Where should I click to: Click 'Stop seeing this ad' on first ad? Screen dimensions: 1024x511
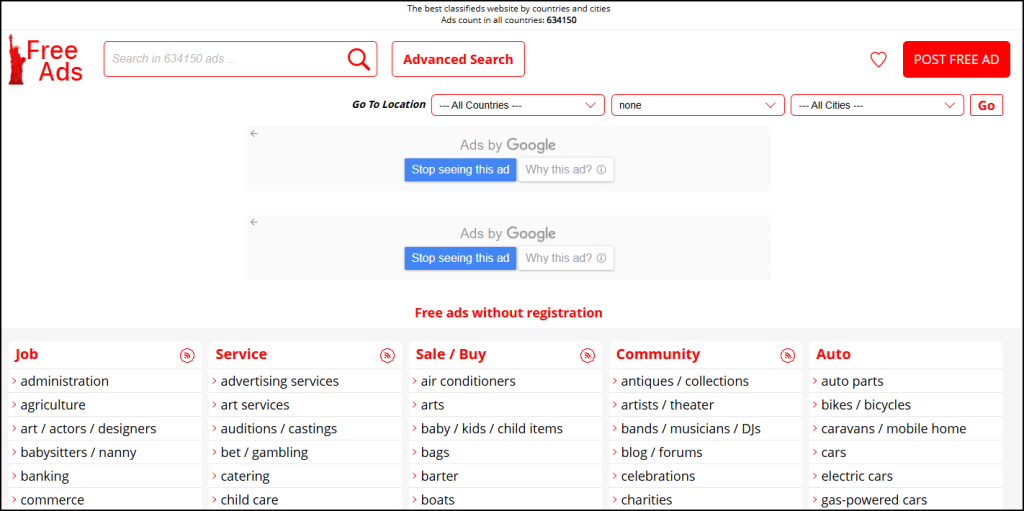point(460,170)
